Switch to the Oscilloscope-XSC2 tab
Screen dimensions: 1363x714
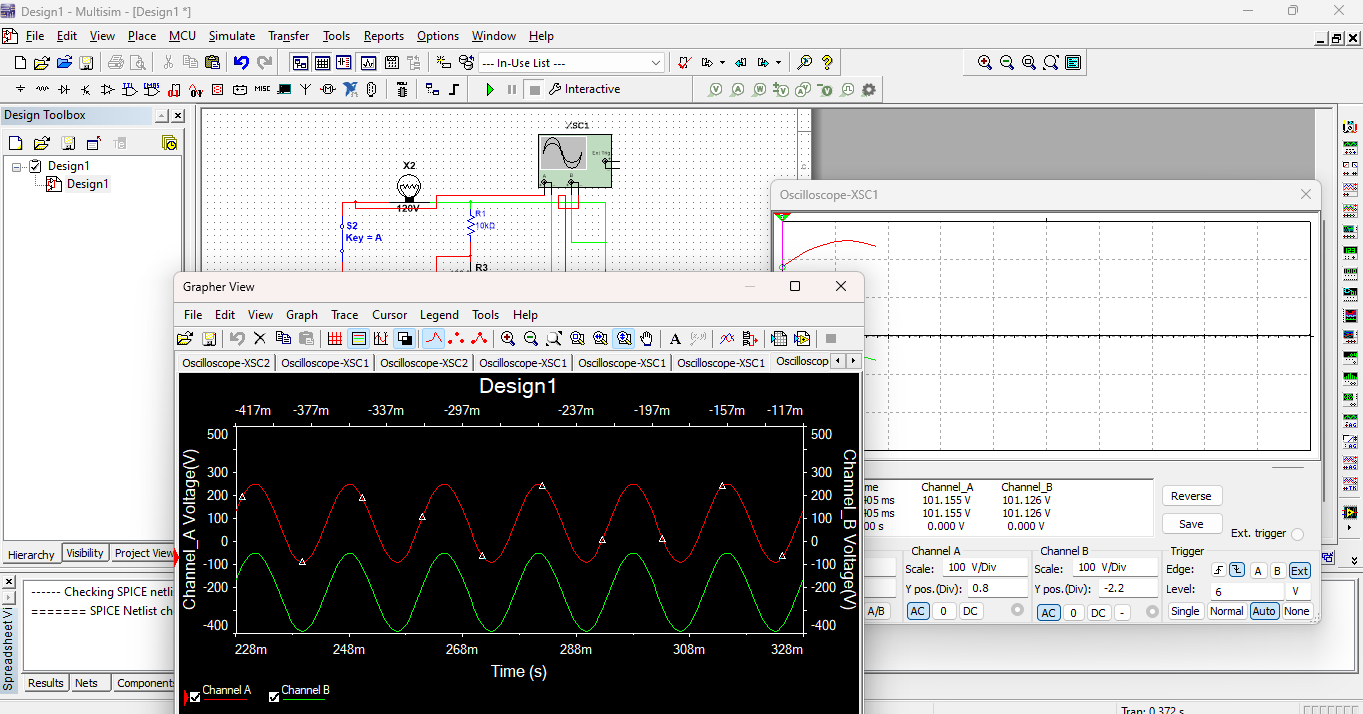click(x=225, y=361)
